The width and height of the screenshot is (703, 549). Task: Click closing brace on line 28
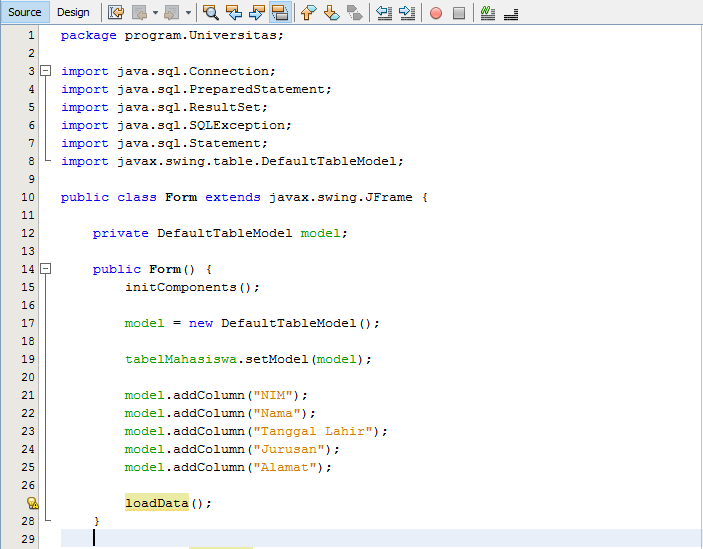96,521
